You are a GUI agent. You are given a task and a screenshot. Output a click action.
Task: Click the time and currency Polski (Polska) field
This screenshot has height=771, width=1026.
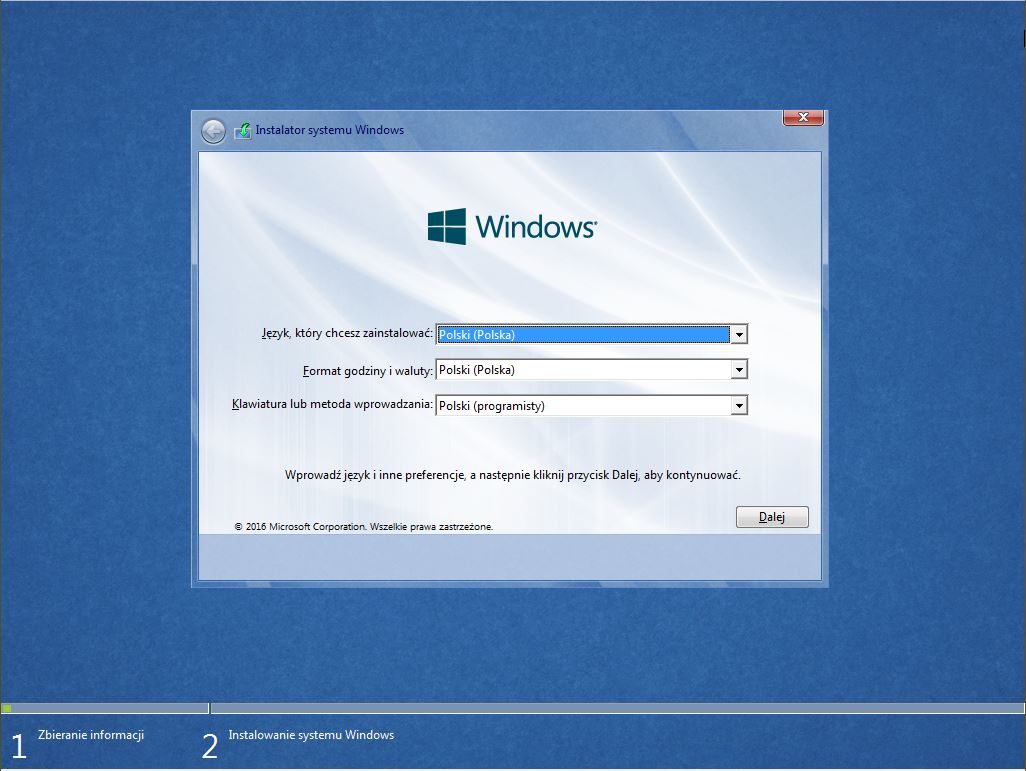tap(582, 370)
